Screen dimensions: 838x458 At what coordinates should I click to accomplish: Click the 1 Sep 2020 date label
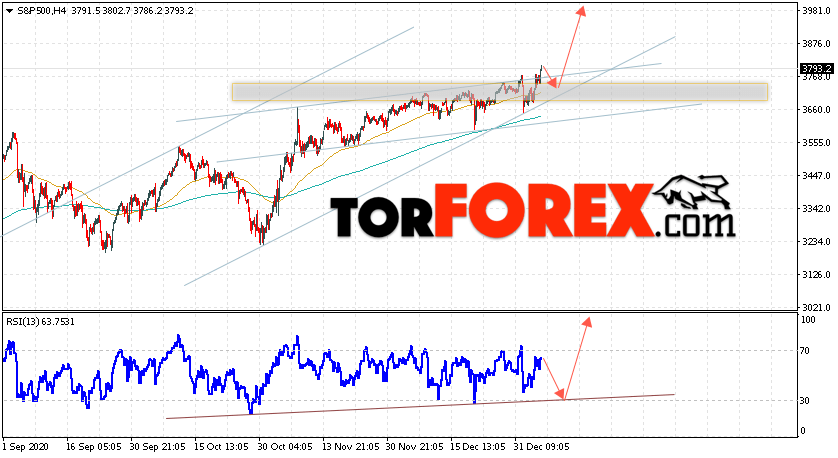[x=26, y=447]
